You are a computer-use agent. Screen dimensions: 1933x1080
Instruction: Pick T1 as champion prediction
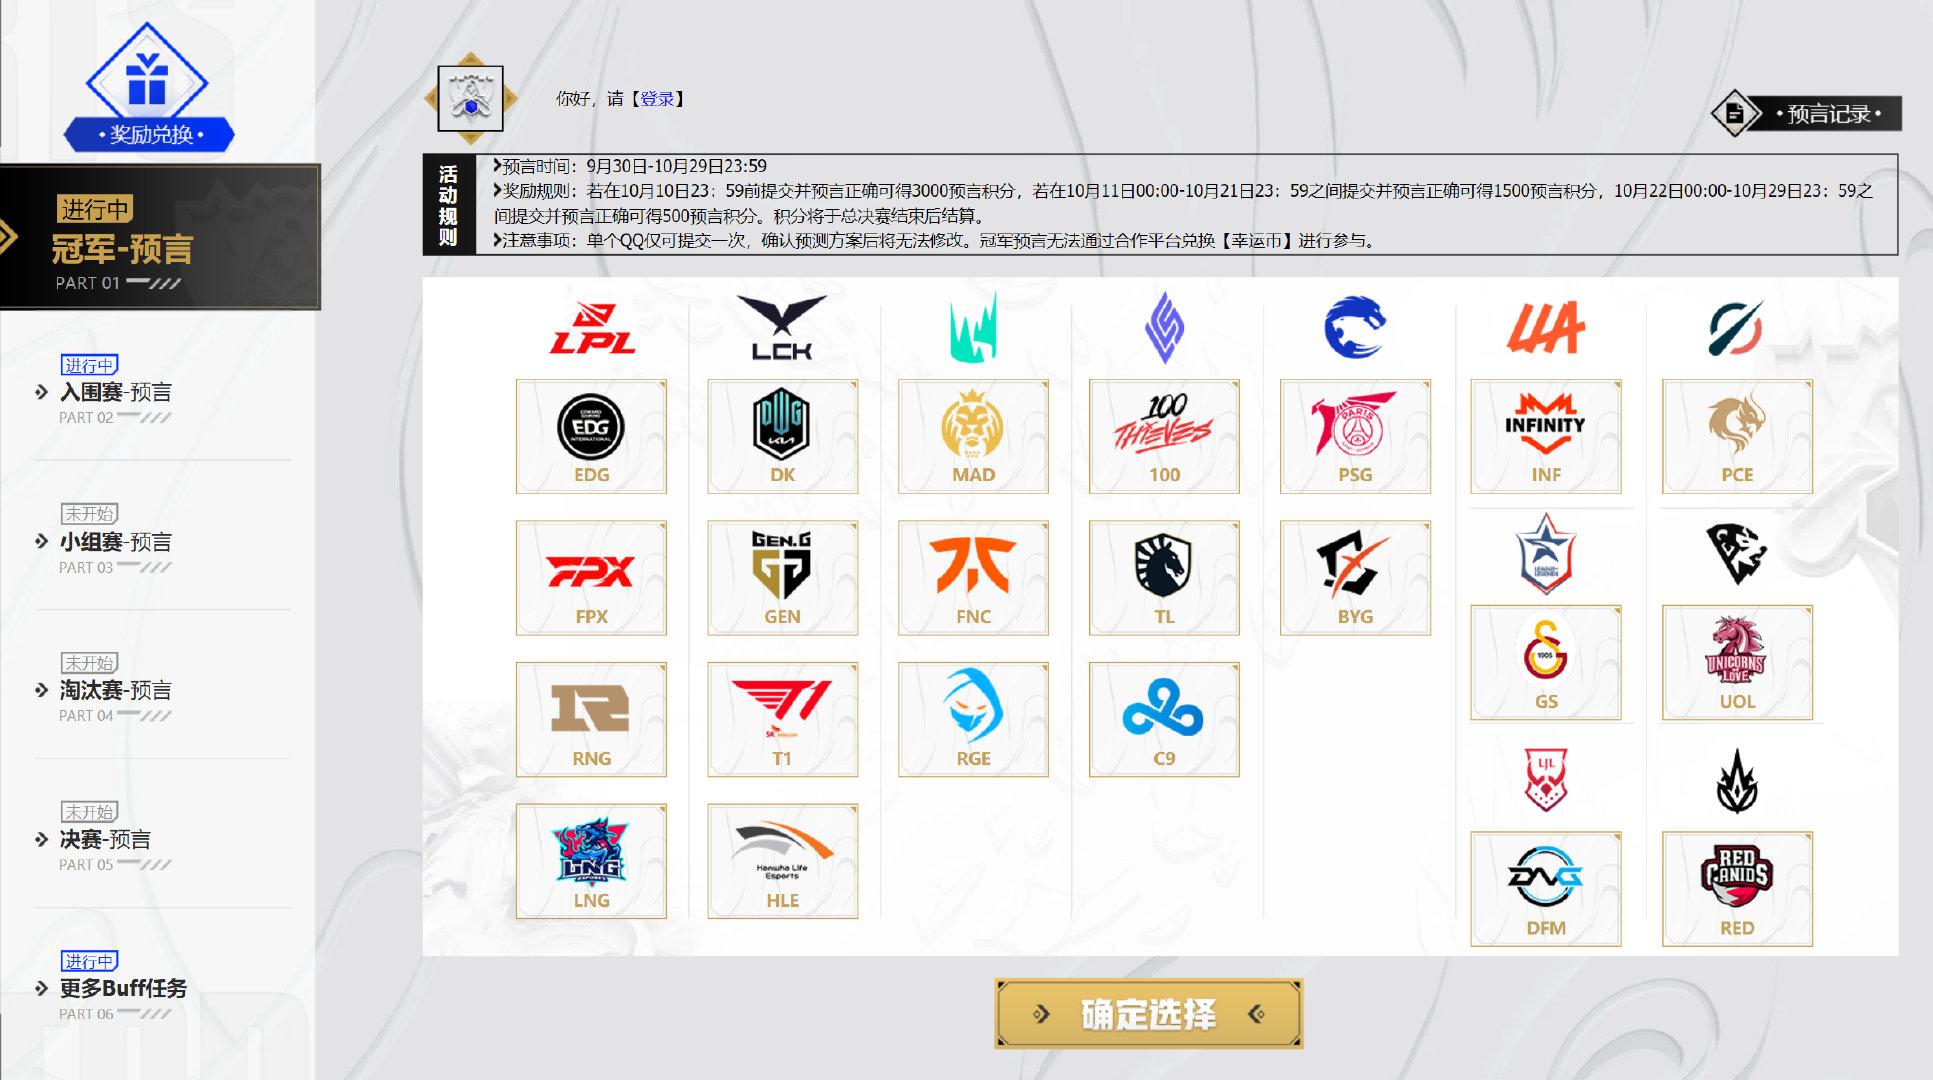pos(782,719)
